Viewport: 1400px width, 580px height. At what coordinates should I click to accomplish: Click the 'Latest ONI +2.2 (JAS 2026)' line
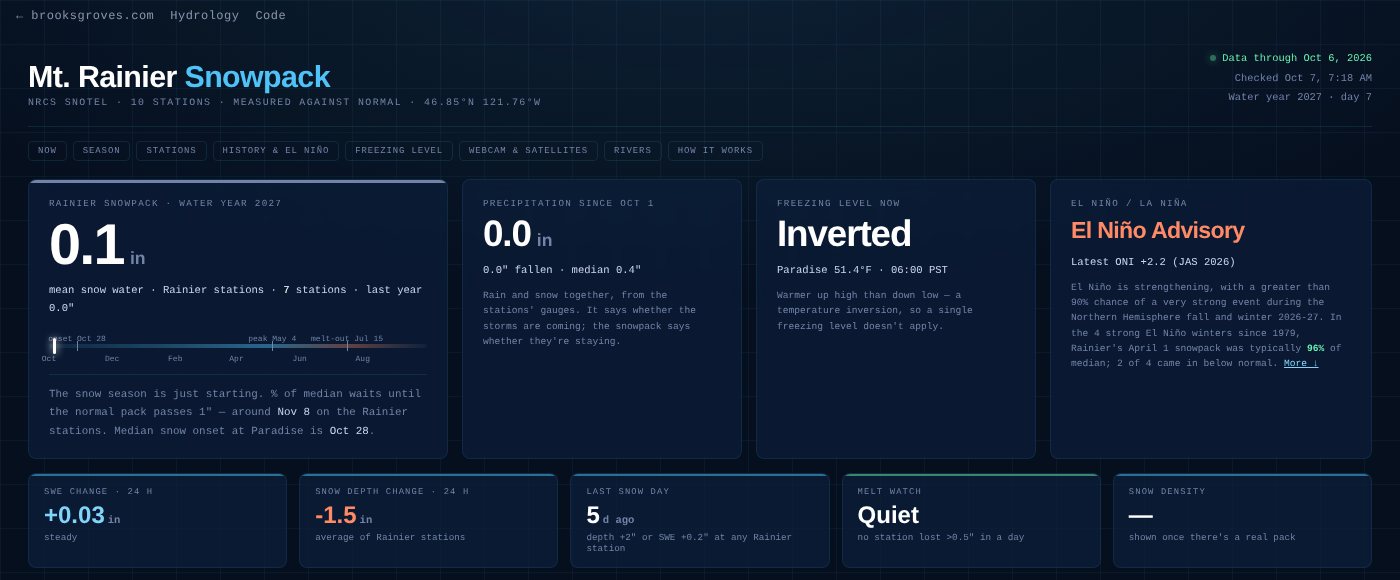(x=1153, y=262)
